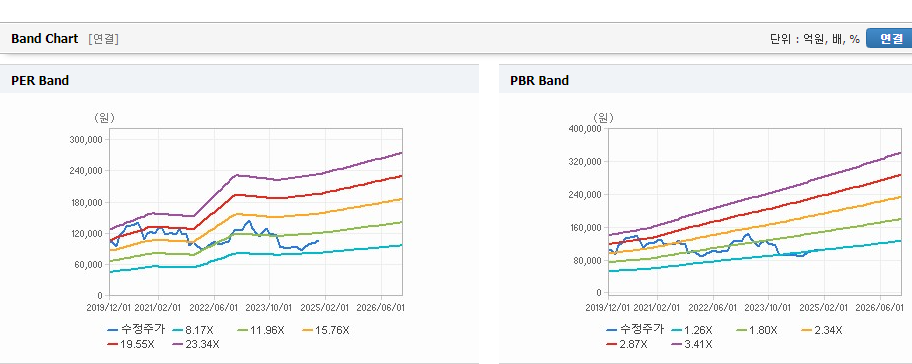
Task: Click the blue 연결 button
Action: tap(890, 38)
